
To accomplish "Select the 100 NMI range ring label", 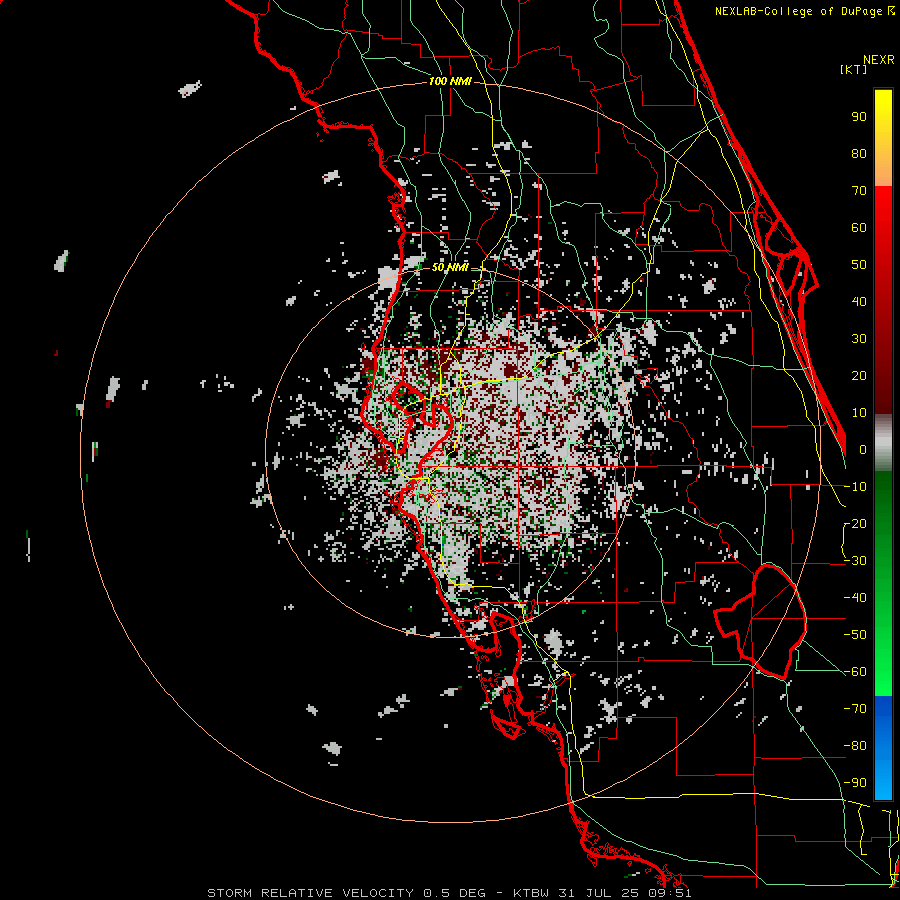I will click(450, 82).
